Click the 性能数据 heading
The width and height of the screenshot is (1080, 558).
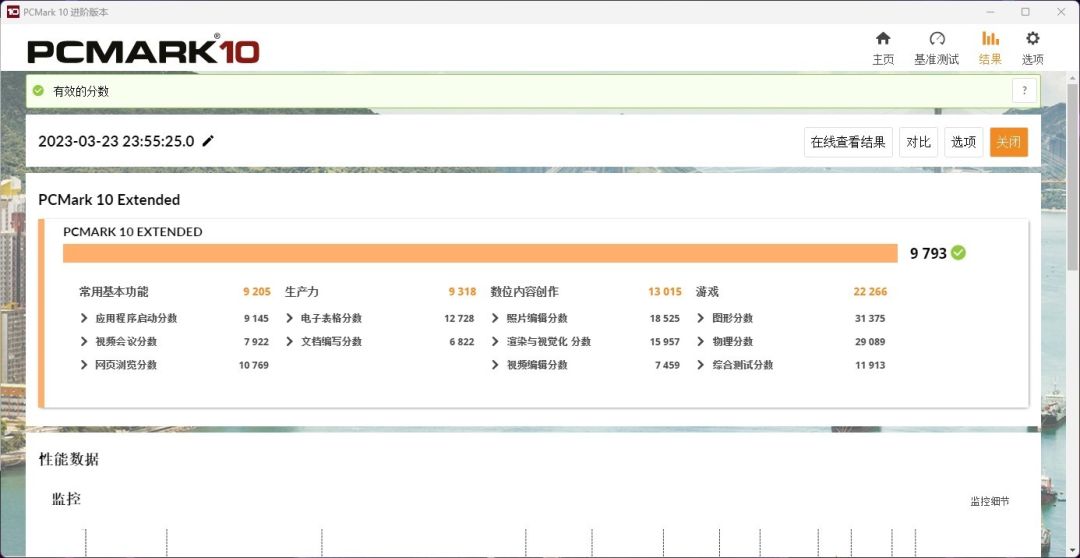point(69,459)
